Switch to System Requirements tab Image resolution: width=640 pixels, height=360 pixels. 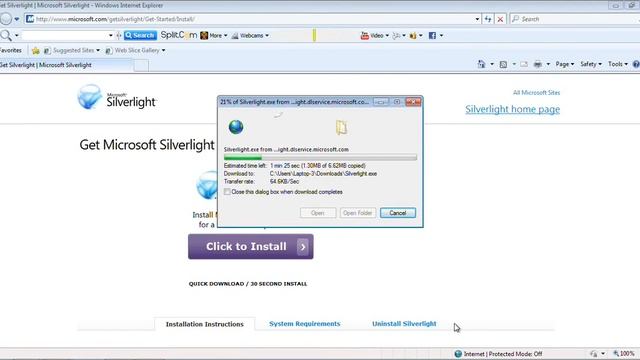click(x=304, y=324)
